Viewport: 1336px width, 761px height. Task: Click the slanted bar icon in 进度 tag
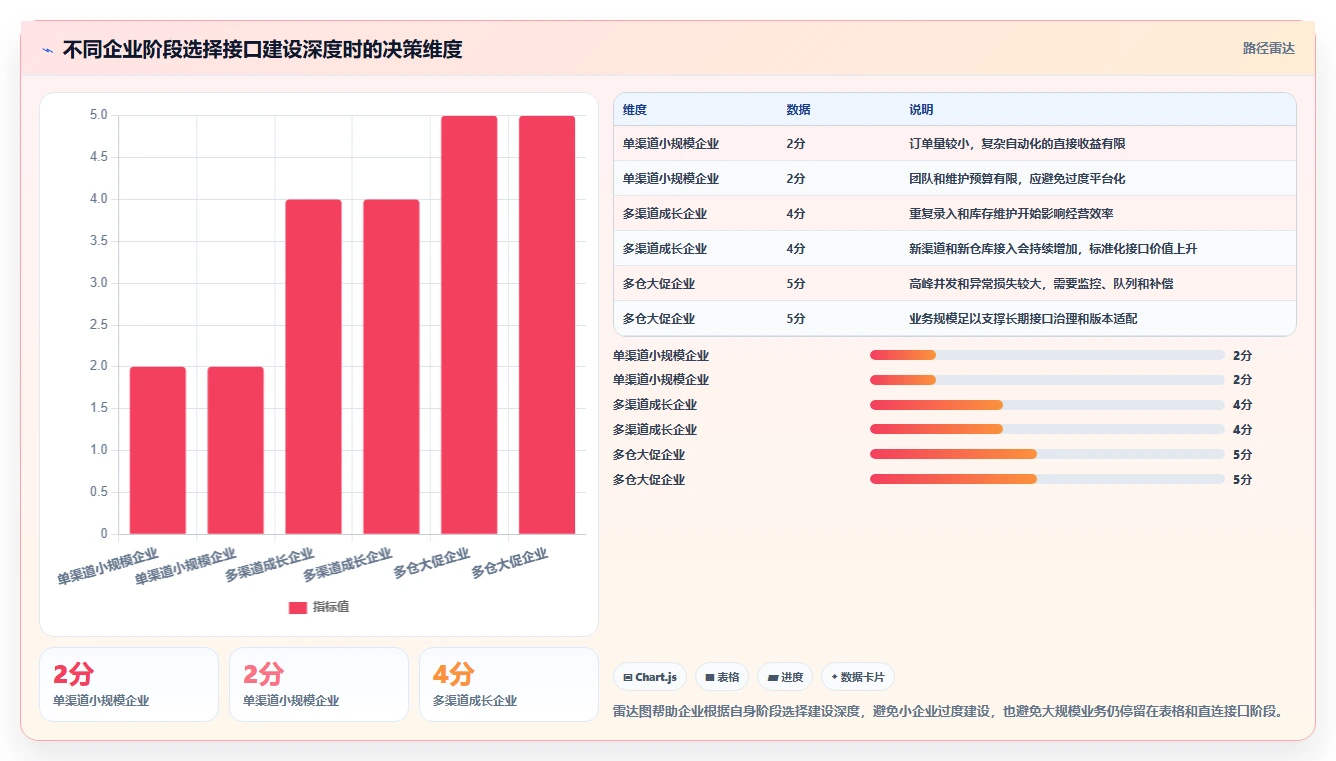[772, 677]
